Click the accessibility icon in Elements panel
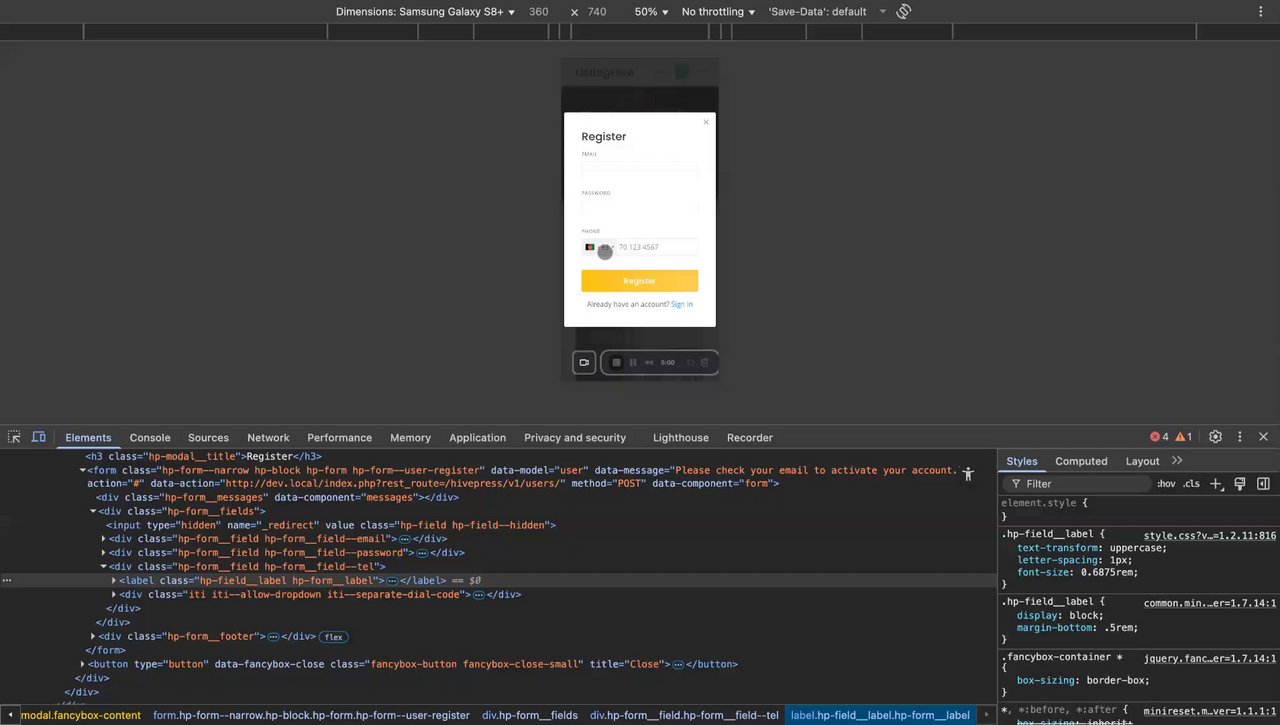The image size is (1280, 725). click(x=967, y=474)
